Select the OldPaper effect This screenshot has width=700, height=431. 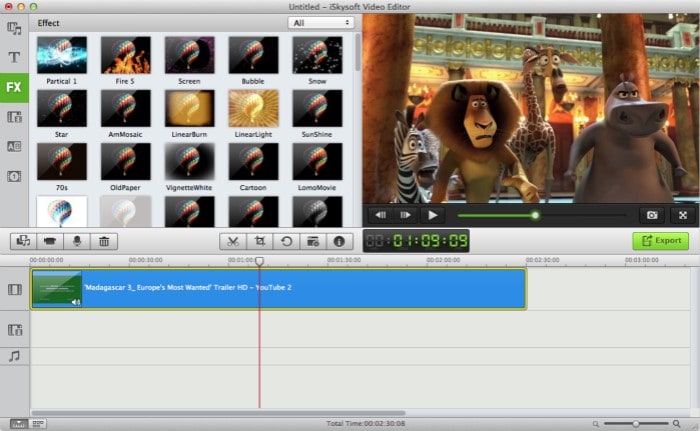(x=125, y=162)
